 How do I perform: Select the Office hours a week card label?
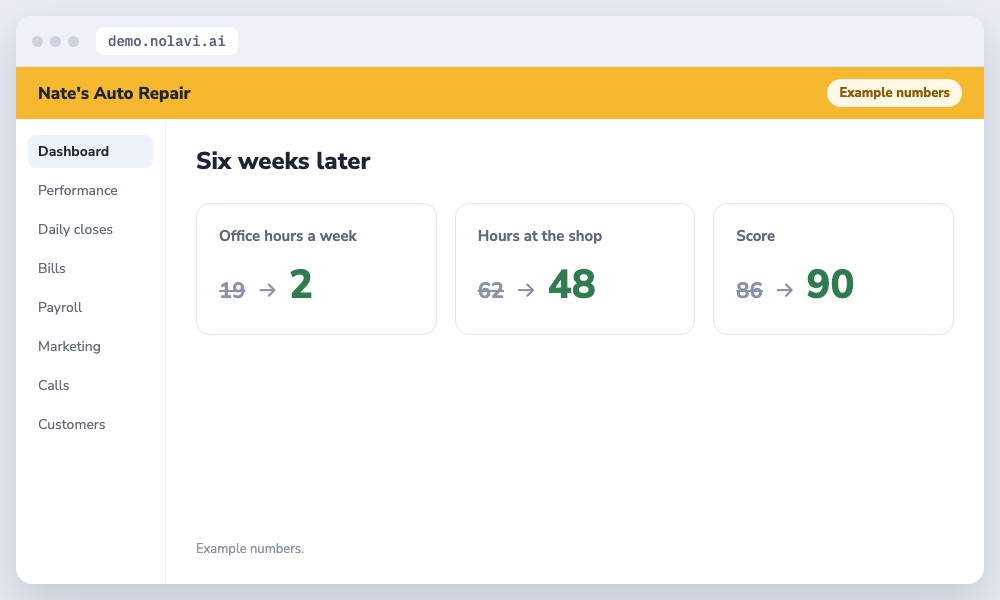(x=288, y=236)
